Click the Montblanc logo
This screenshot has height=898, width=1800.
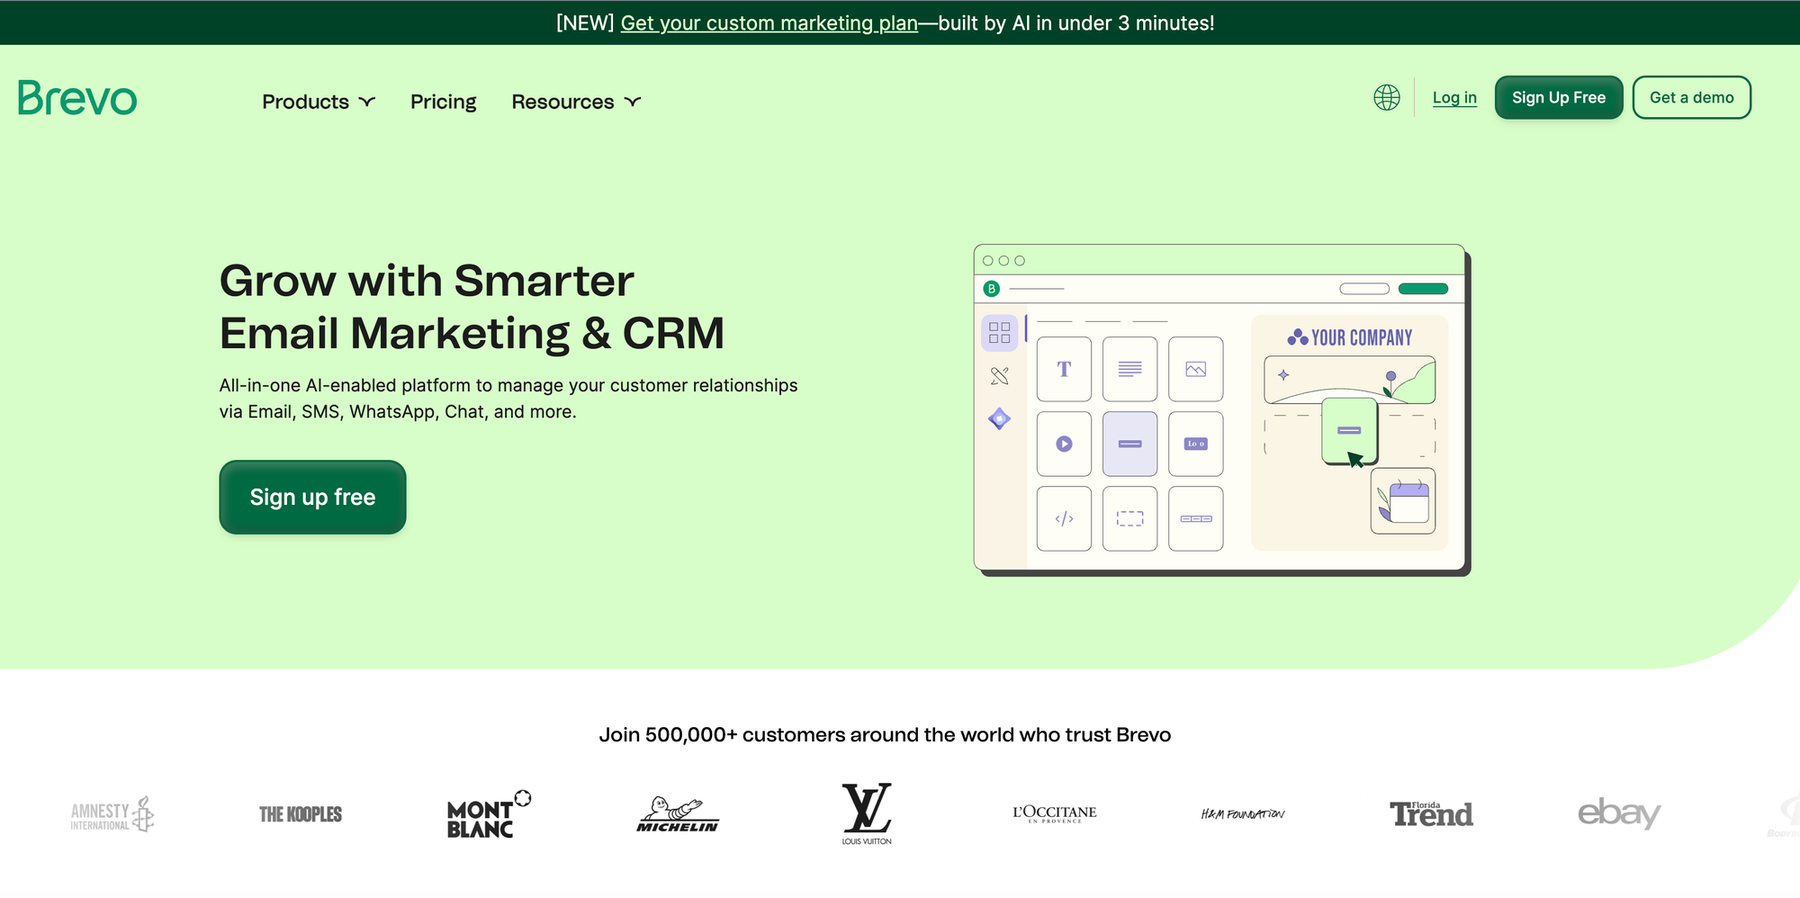(488, 814)
